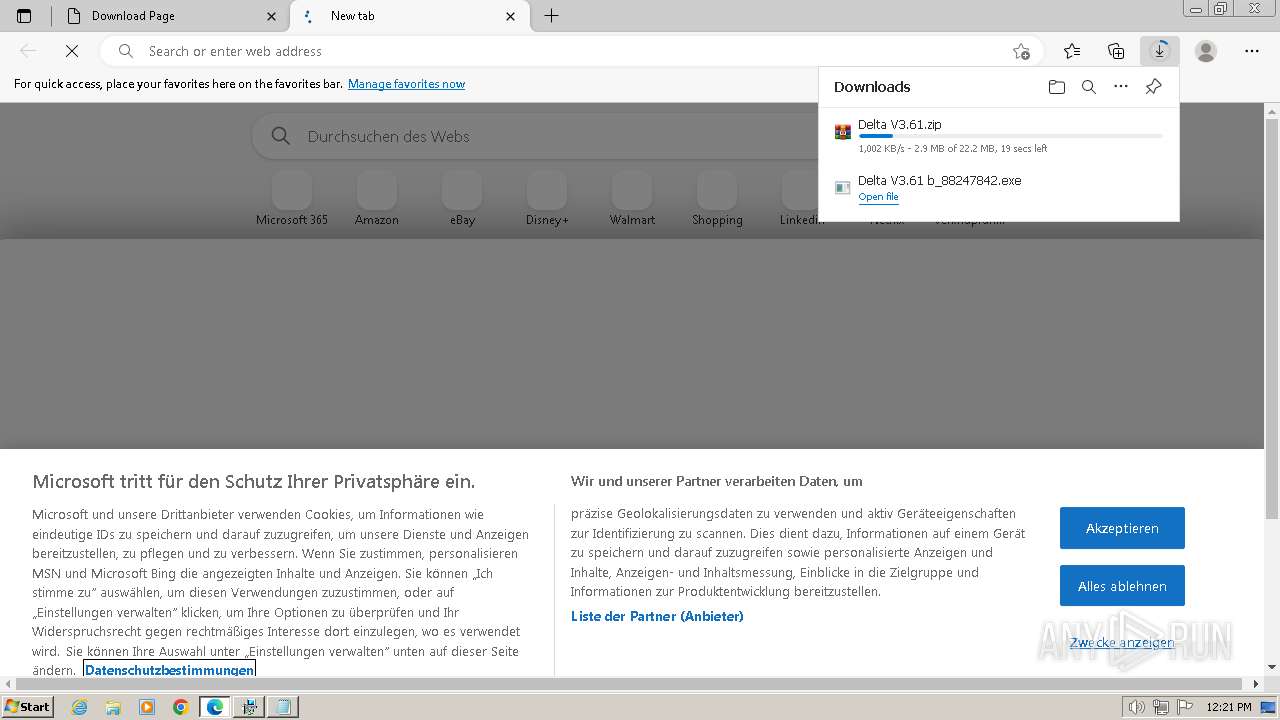Pin the Downloads panel
This screenshot has width=1280, height=720.
point(1153,87)
